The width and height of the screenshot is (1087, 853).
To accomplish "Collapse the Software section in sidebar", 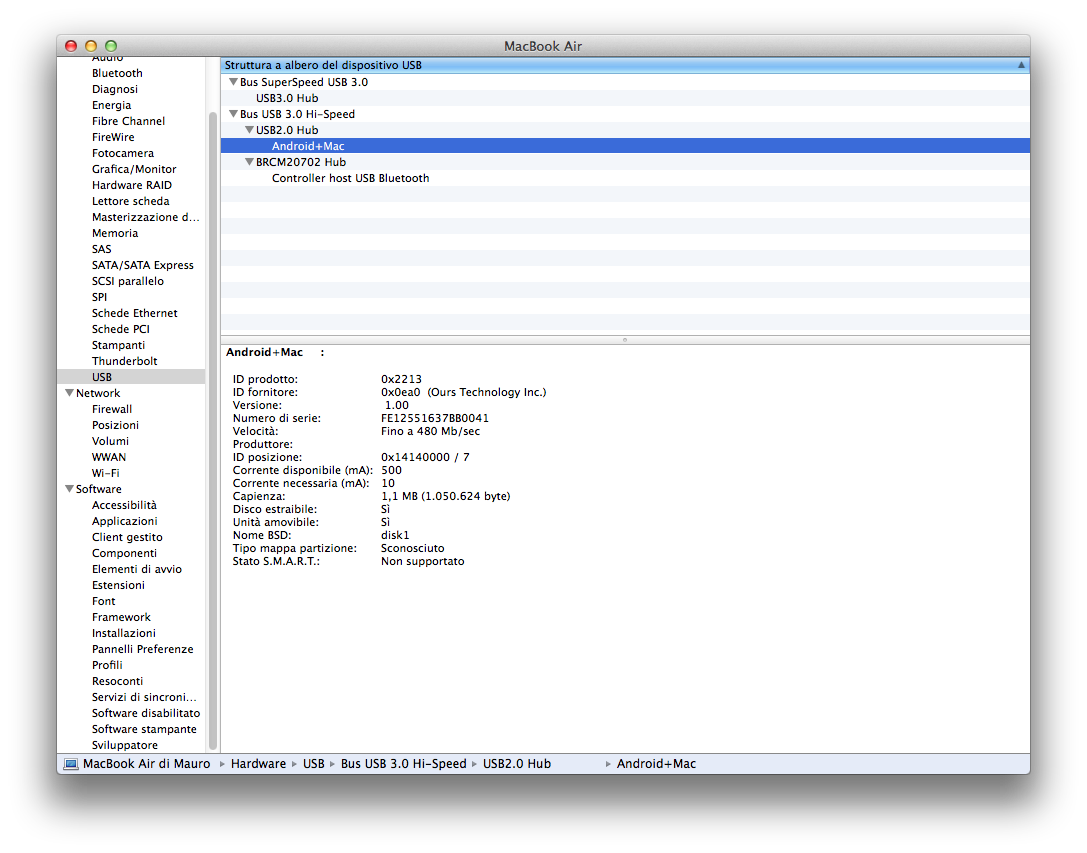I will [69, 489].
